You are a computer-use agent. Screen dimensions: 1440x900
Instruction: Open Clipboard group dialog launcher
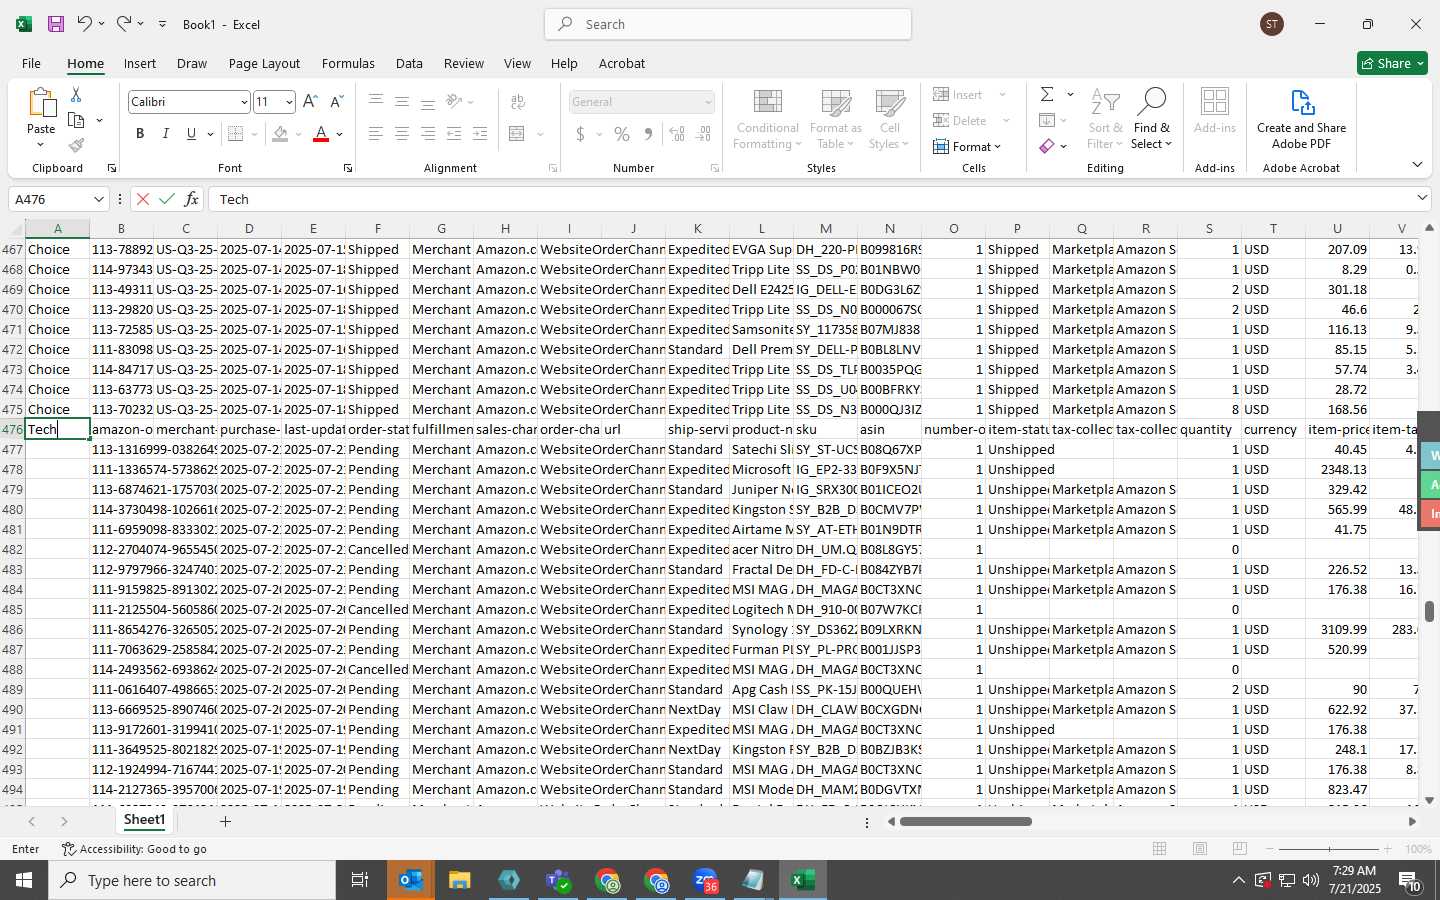pyautogui.click(x=111, y=168)
